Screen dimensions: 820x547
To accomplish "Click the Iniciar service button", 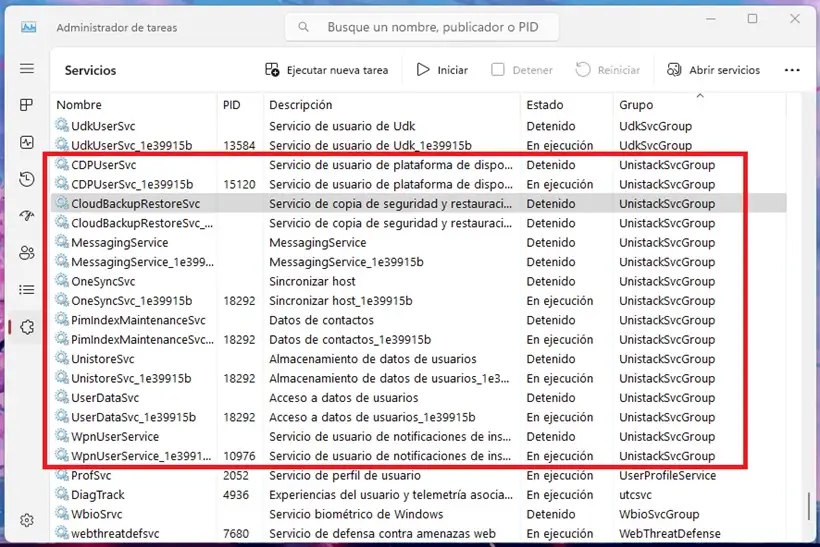I will [442, 70].
